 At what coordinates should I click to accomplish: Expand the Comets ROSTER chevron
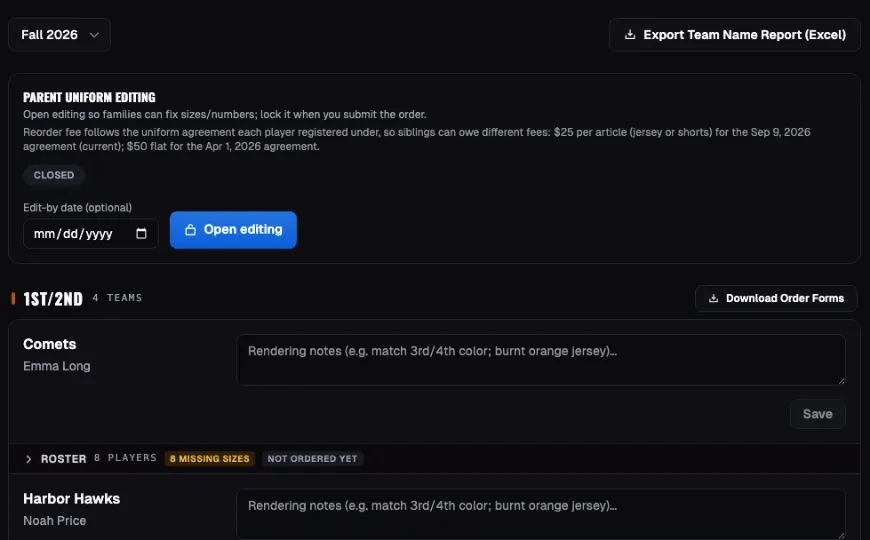[28, 459]
